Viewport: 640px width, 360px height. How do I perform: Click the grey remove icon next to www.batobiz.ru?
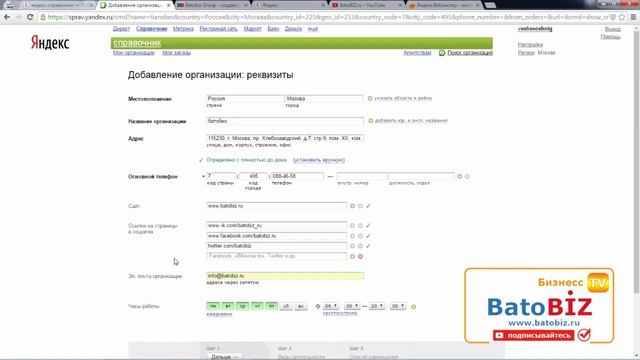360,206
